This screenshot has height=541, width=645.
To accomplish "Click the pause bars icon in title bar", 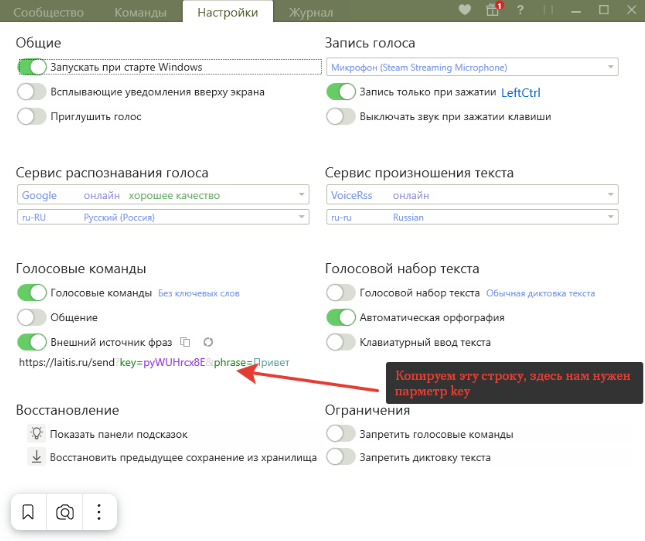I will 548,9.
